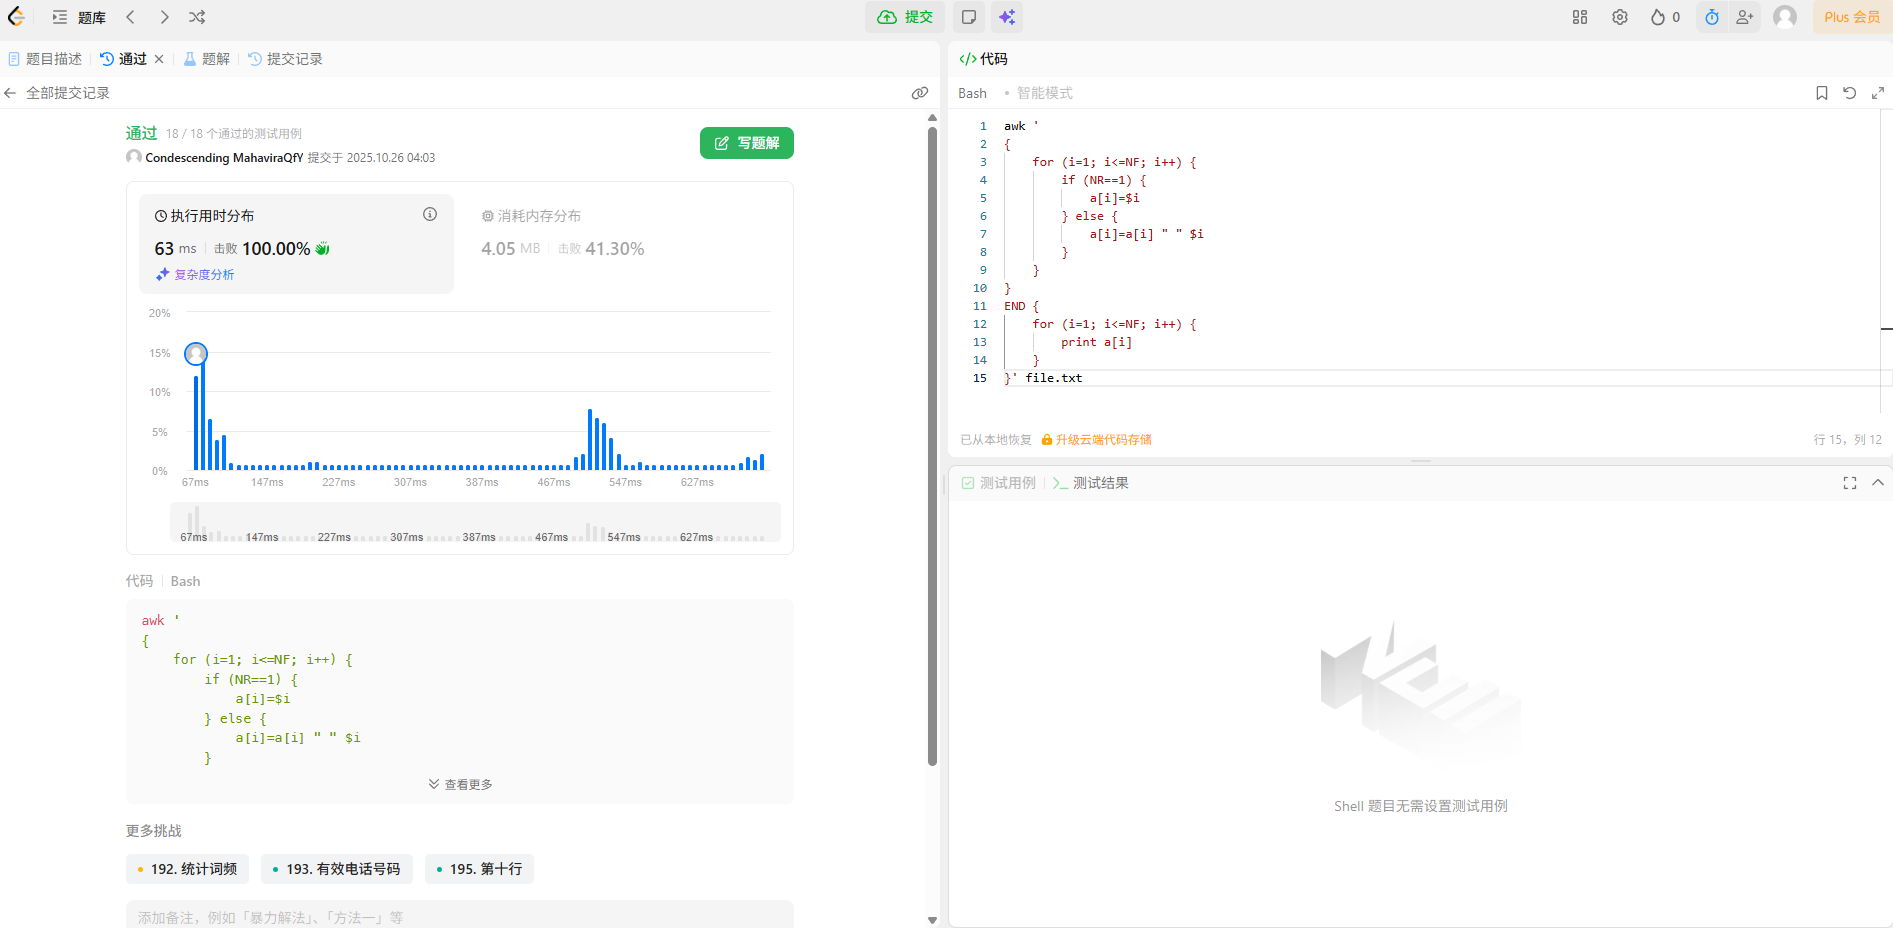Toggle fullscreen for the code editor

tap(1878, 93)
